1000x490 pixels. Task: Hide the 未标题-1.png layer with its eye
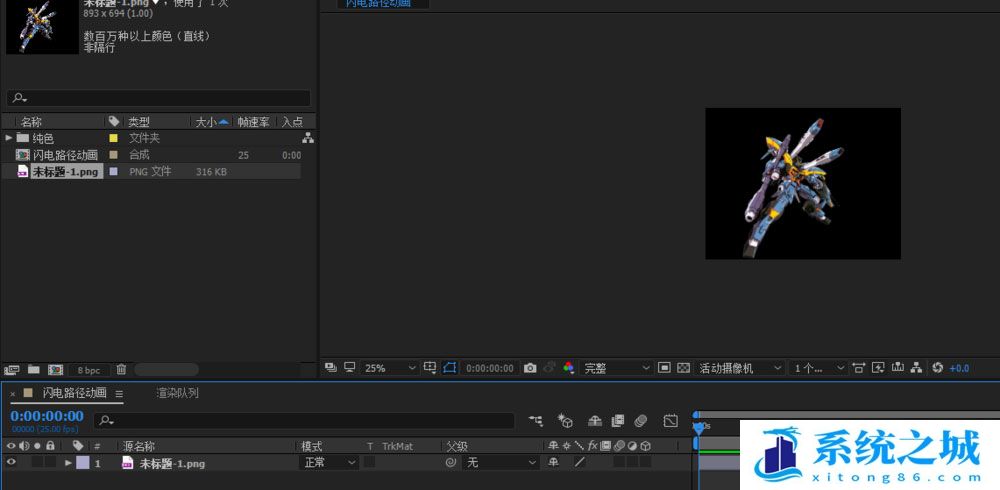[x=10, y=463]
